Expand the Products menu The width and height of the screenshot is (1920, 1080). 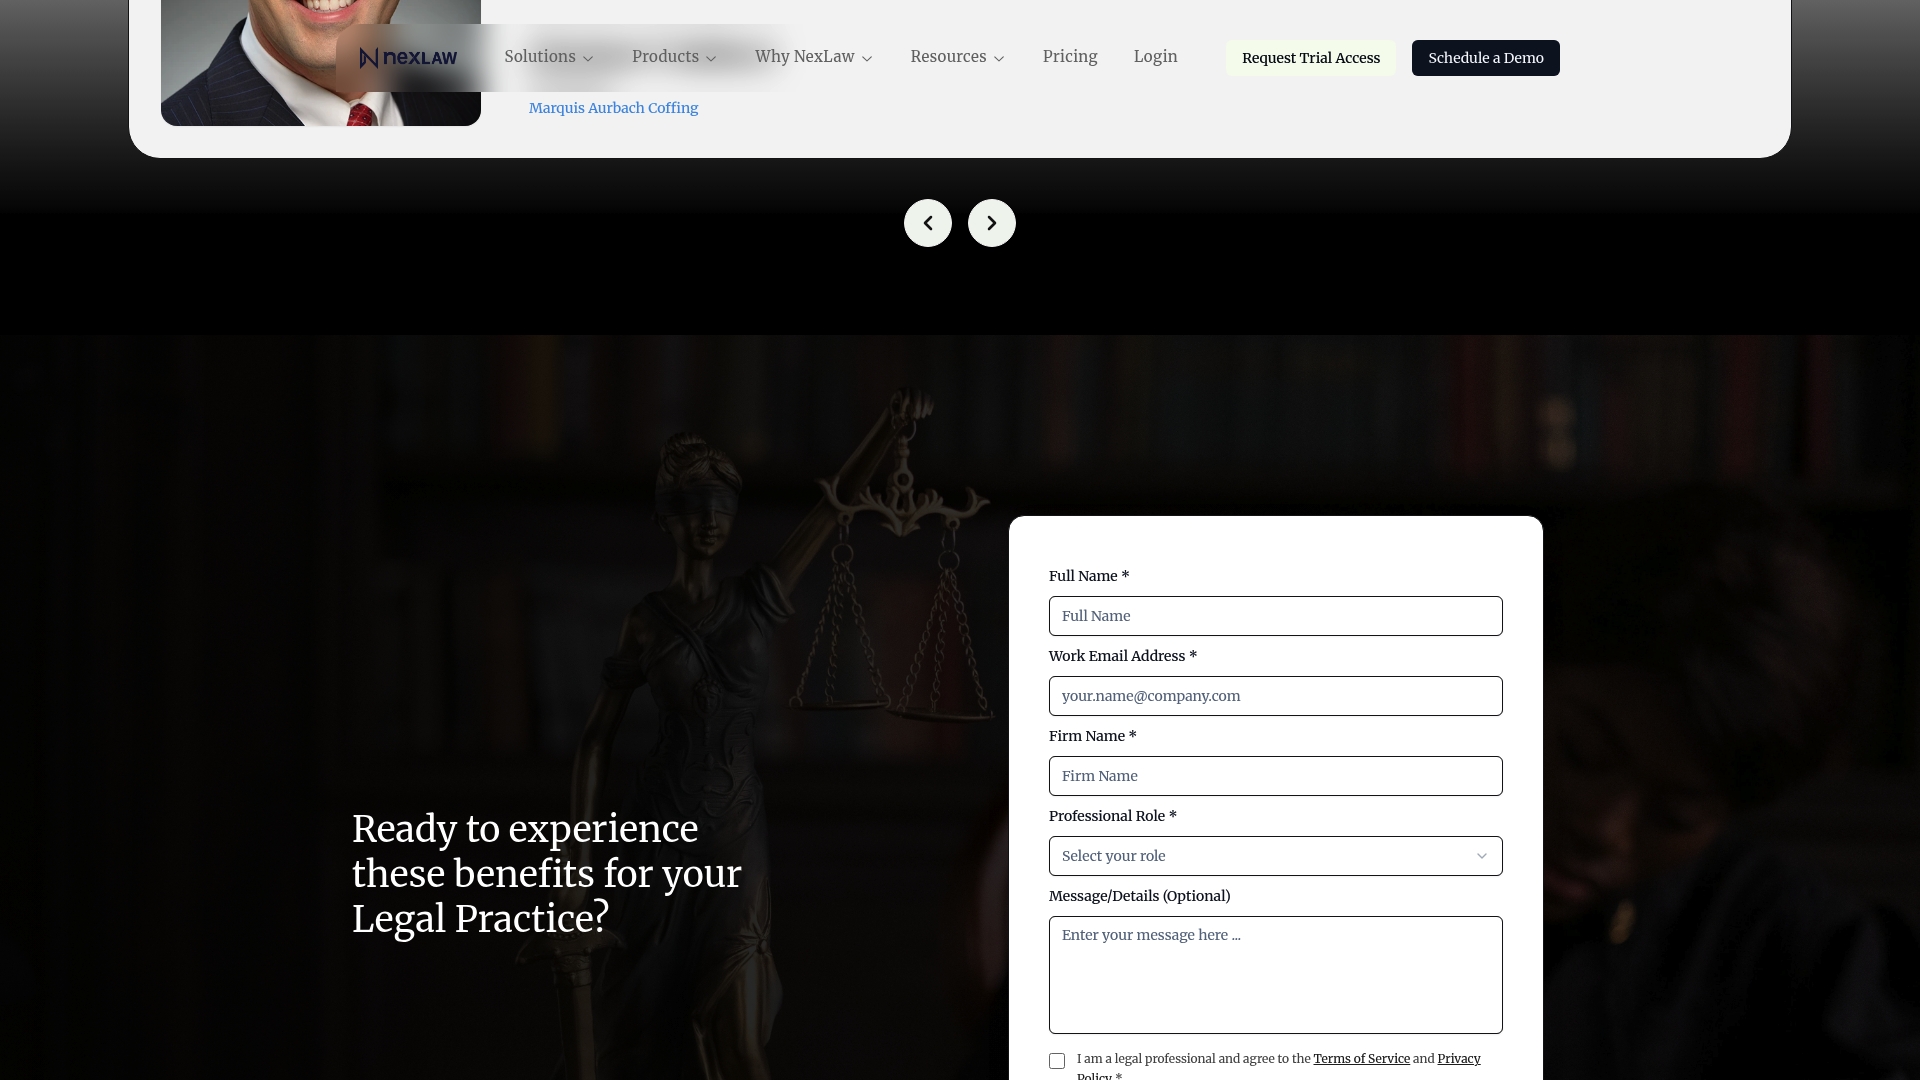[674, 57]
